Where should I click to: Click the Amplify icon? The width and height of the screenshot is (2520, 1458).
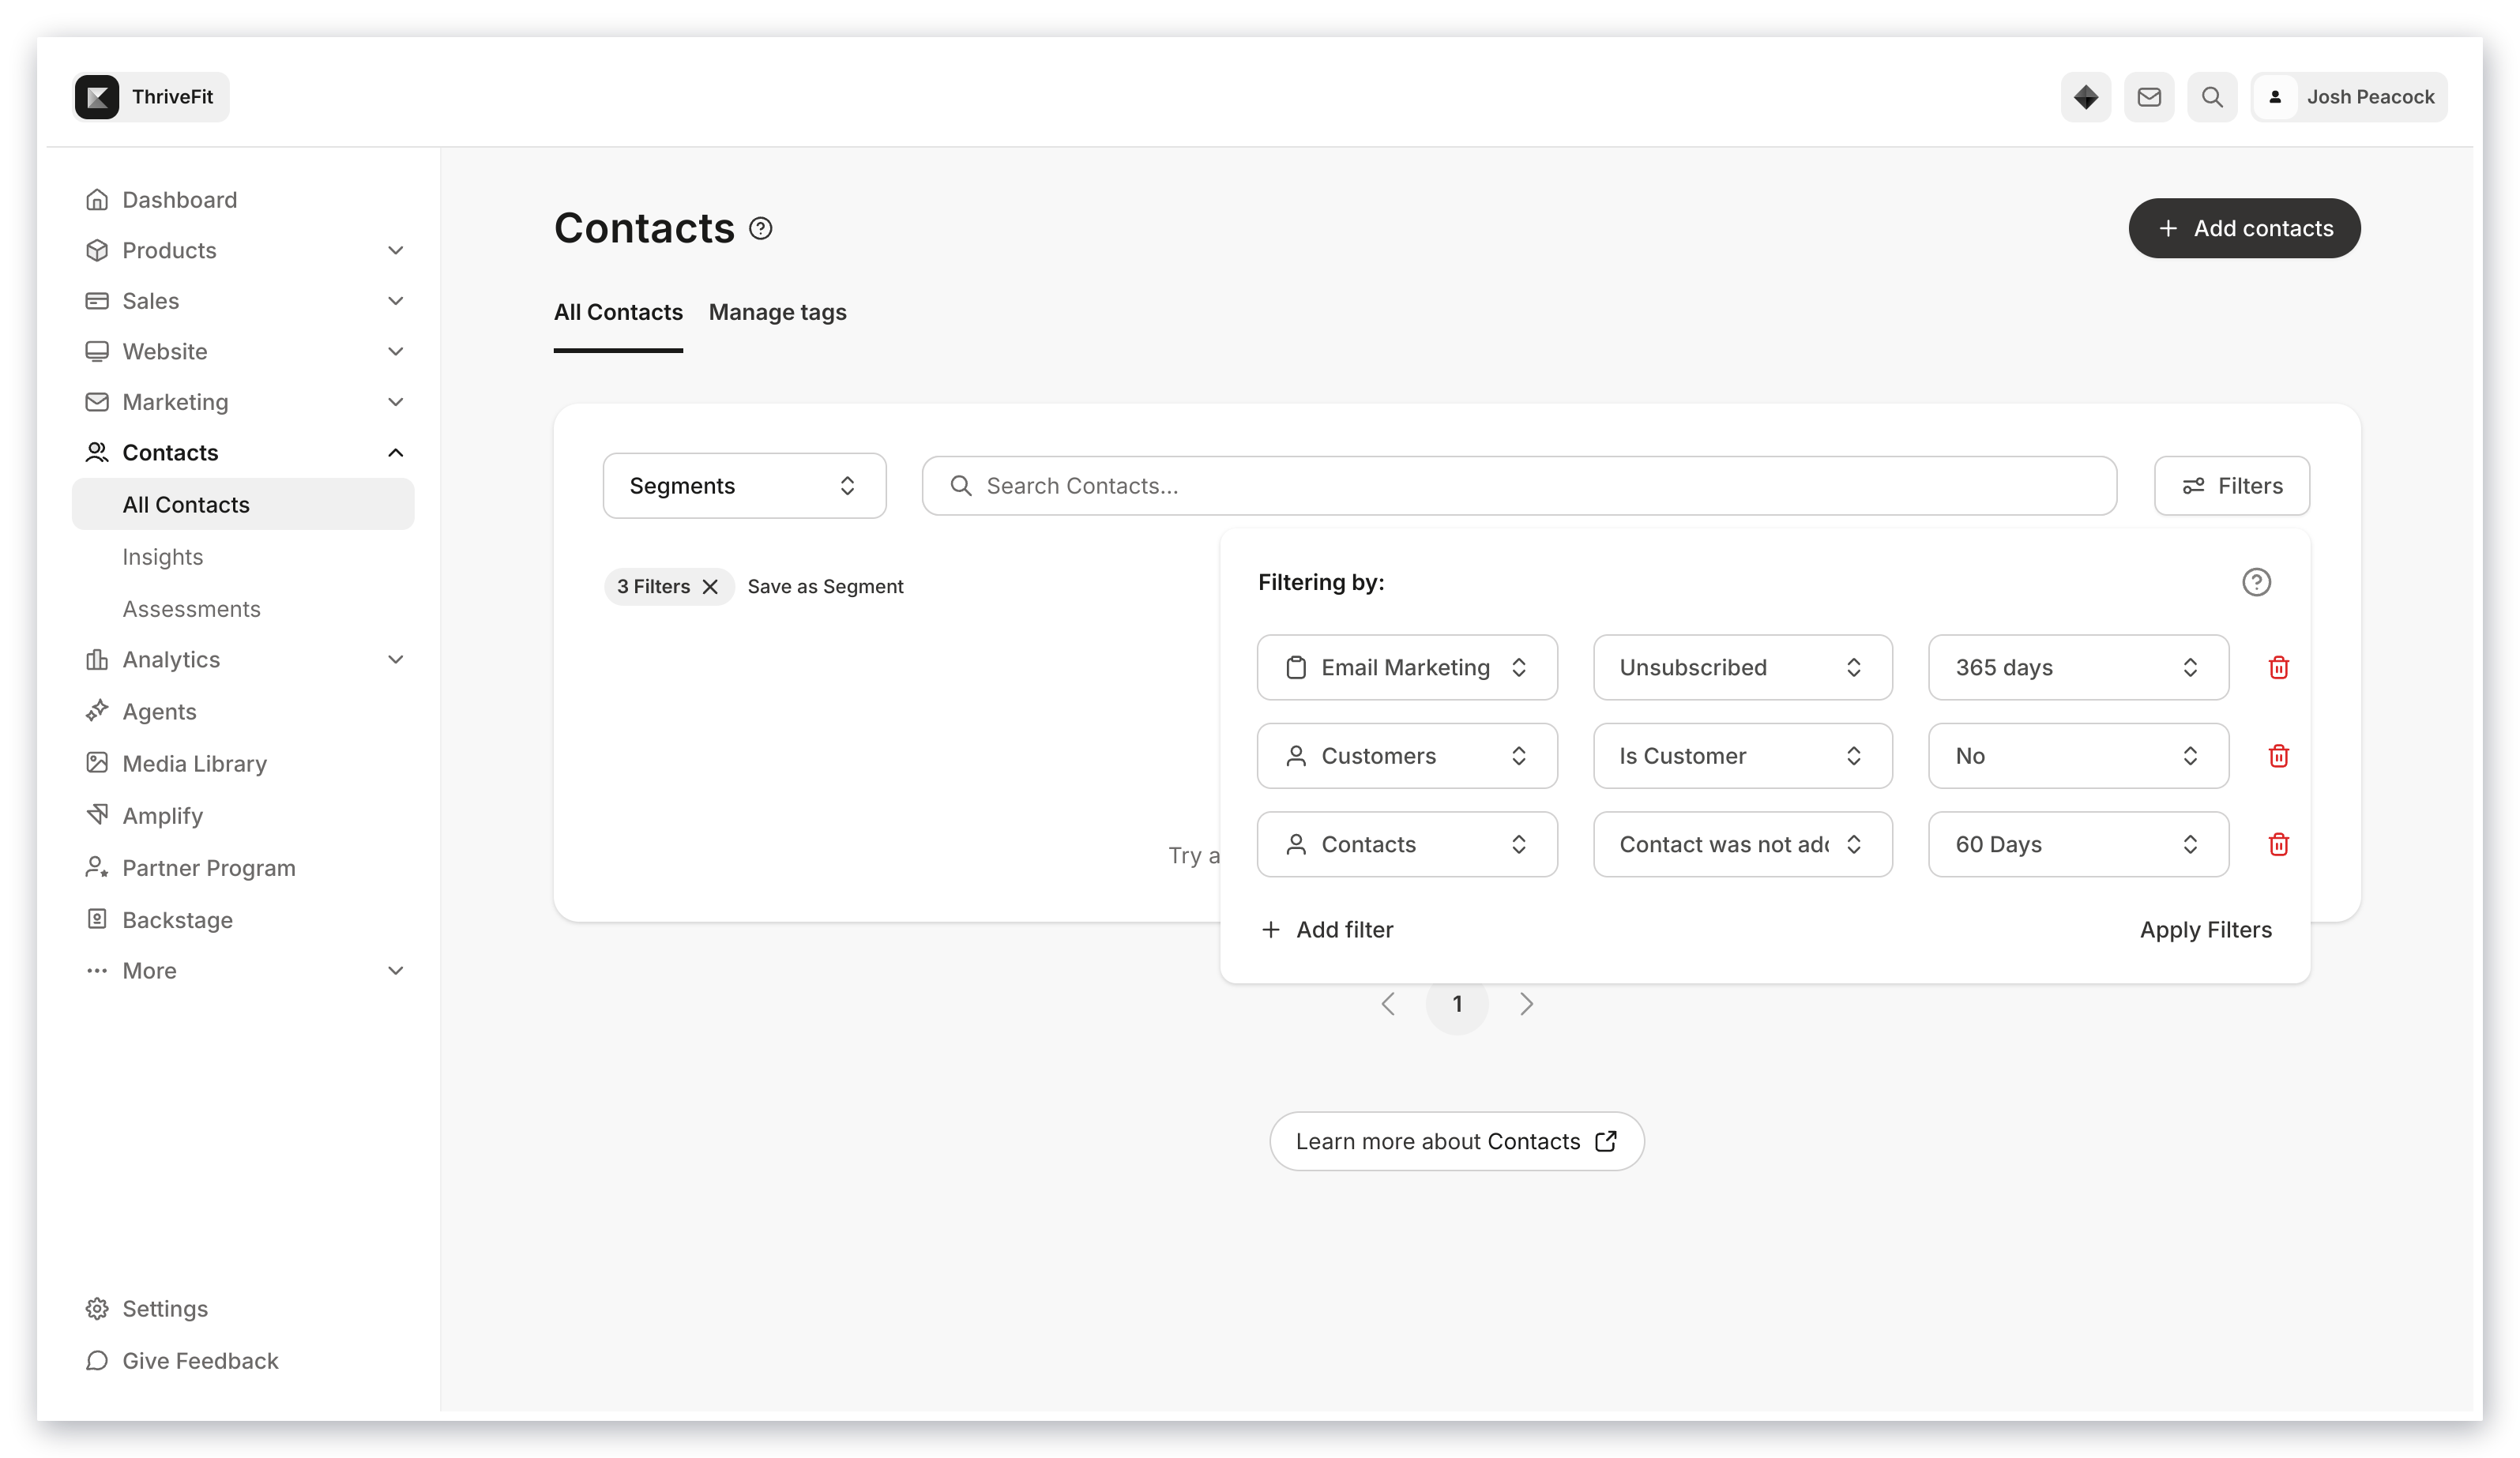(97, 815)
